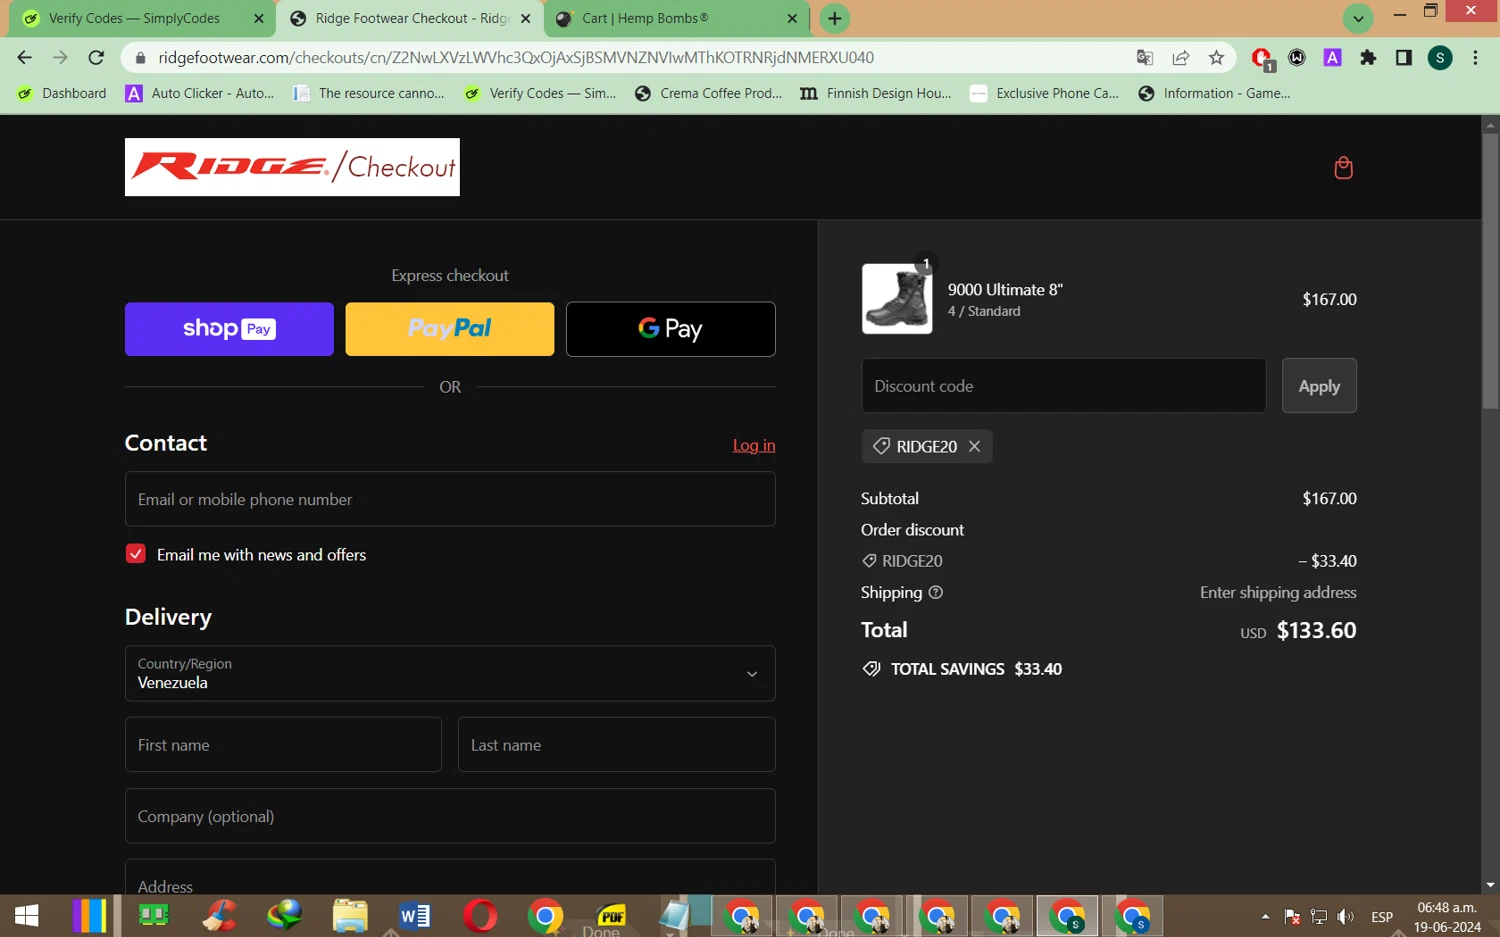Close the Verify Codes — SimplyCodes tab
The width and height of the screenshot is (1500, 937).
tap(259, 18)
